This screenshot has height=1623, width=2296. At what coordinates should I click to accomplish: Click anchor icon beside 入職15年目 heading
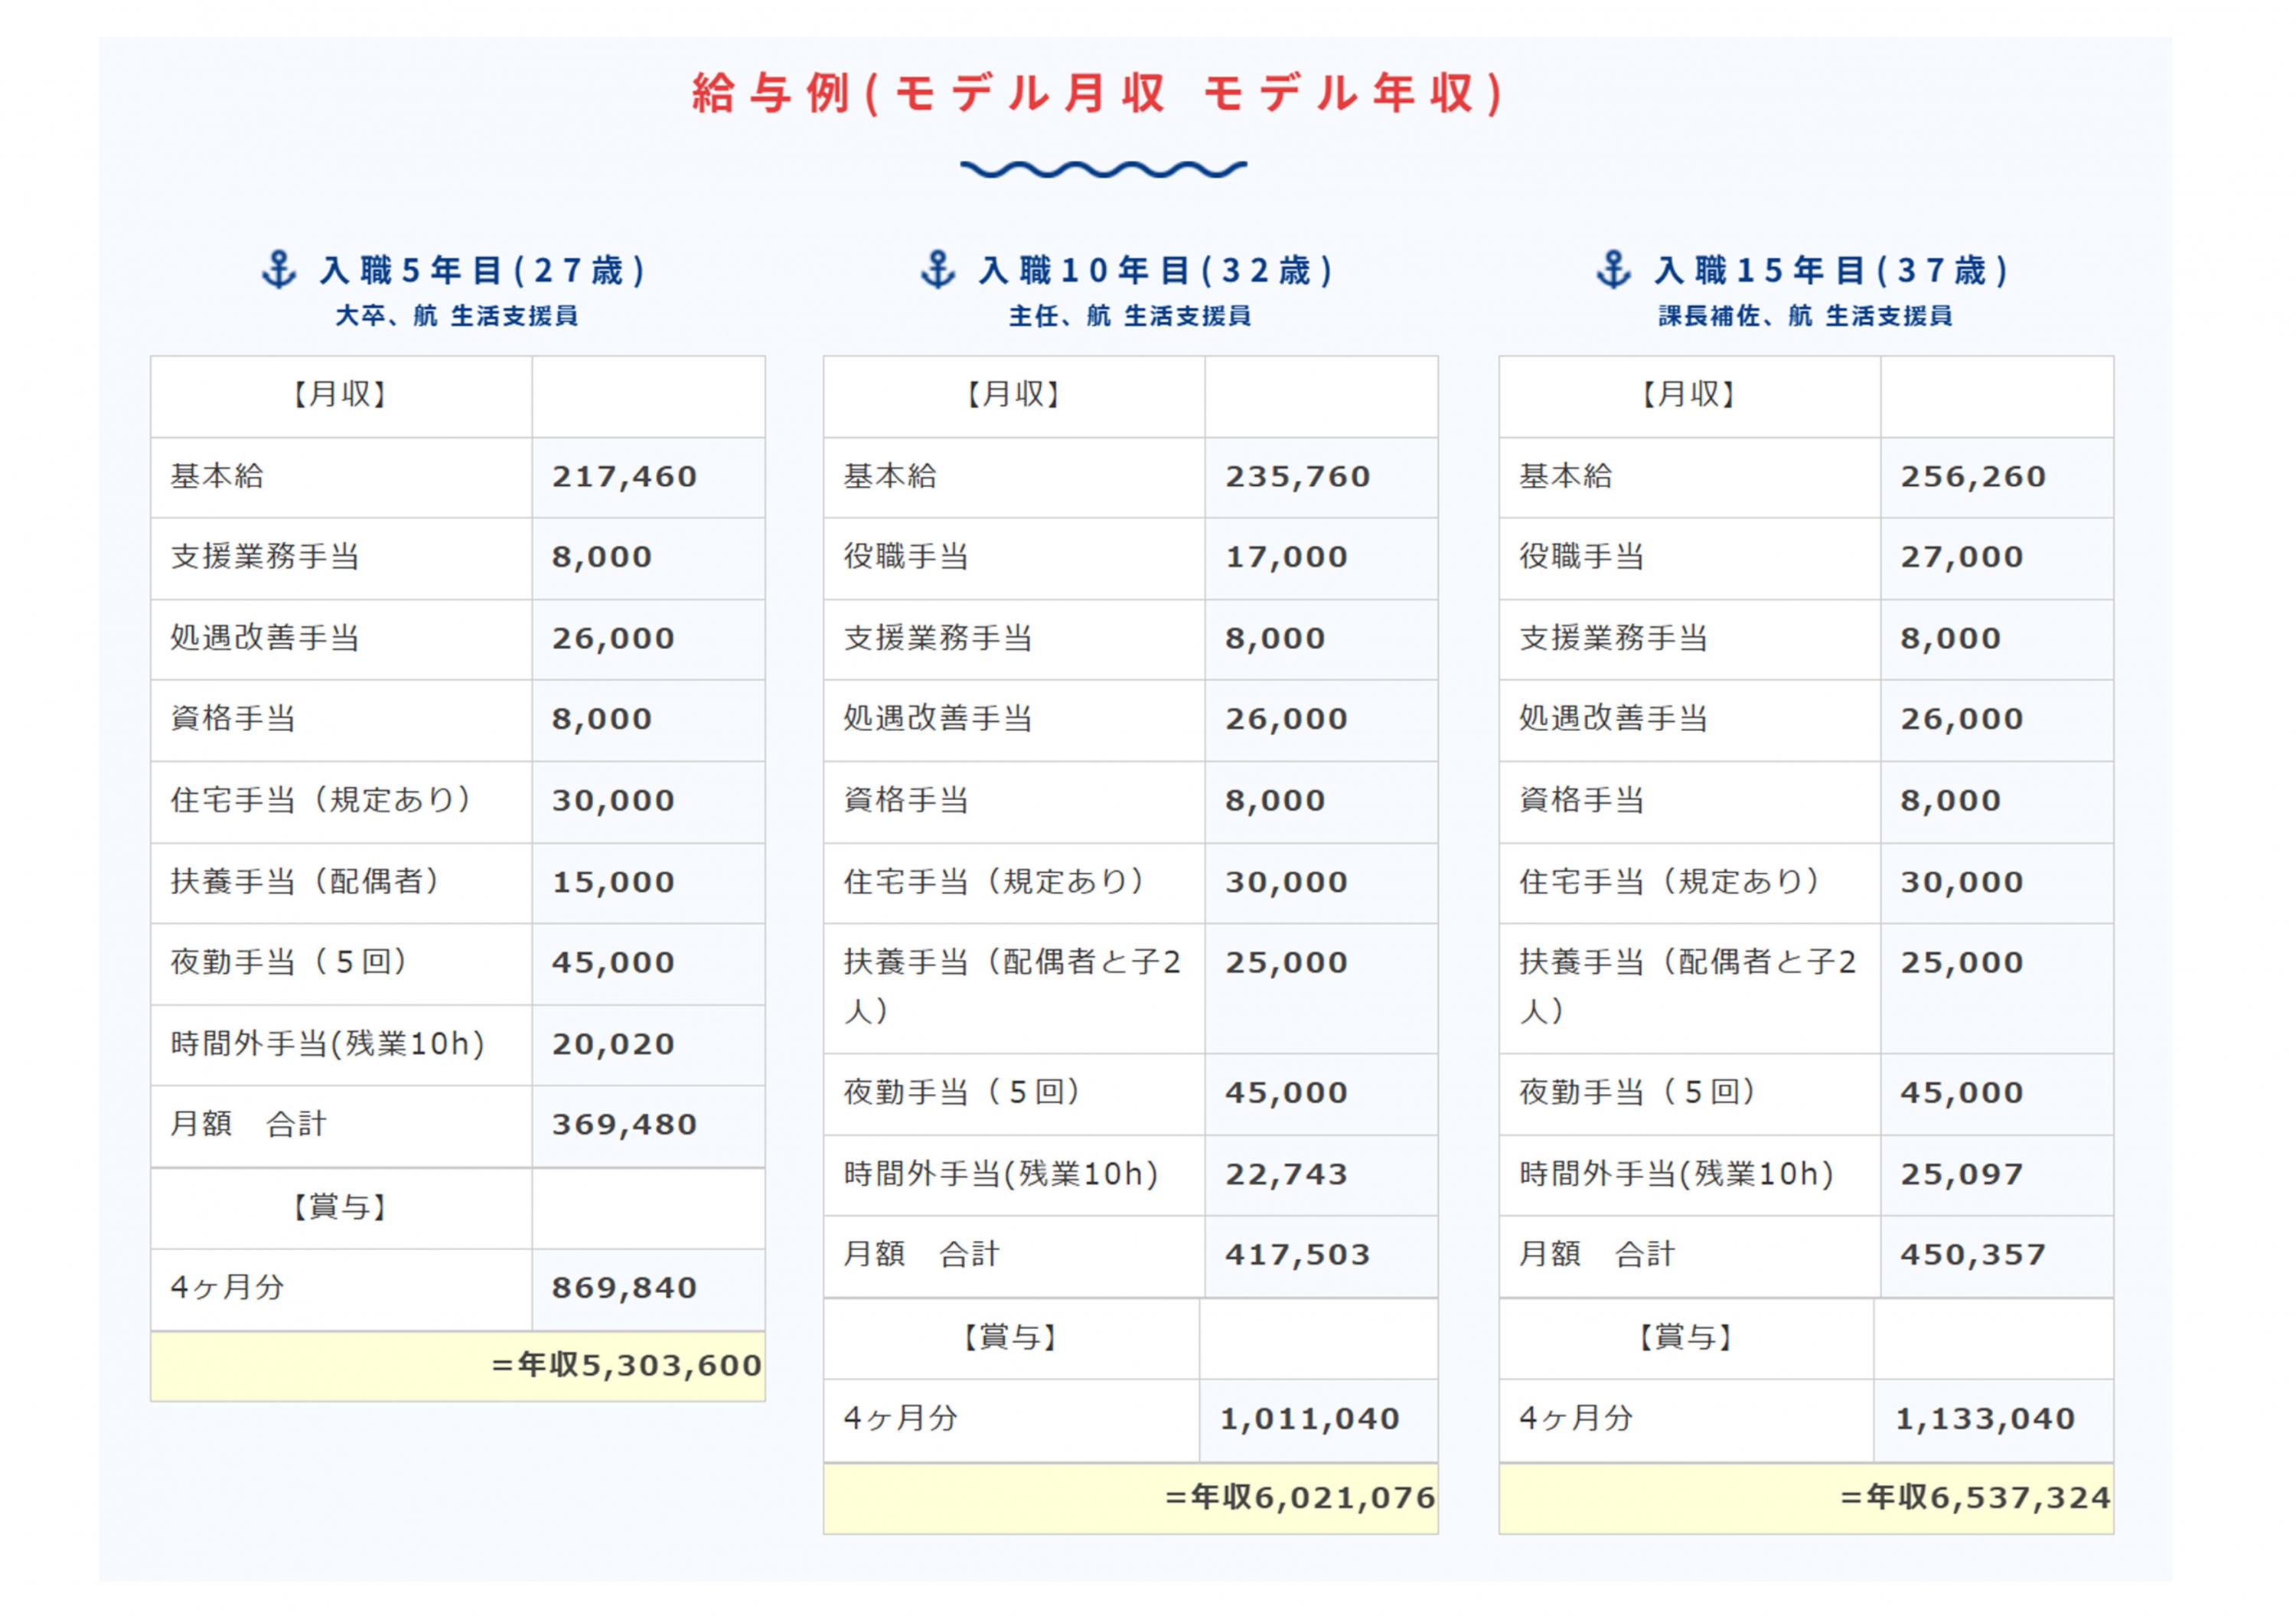(1613, 270)
